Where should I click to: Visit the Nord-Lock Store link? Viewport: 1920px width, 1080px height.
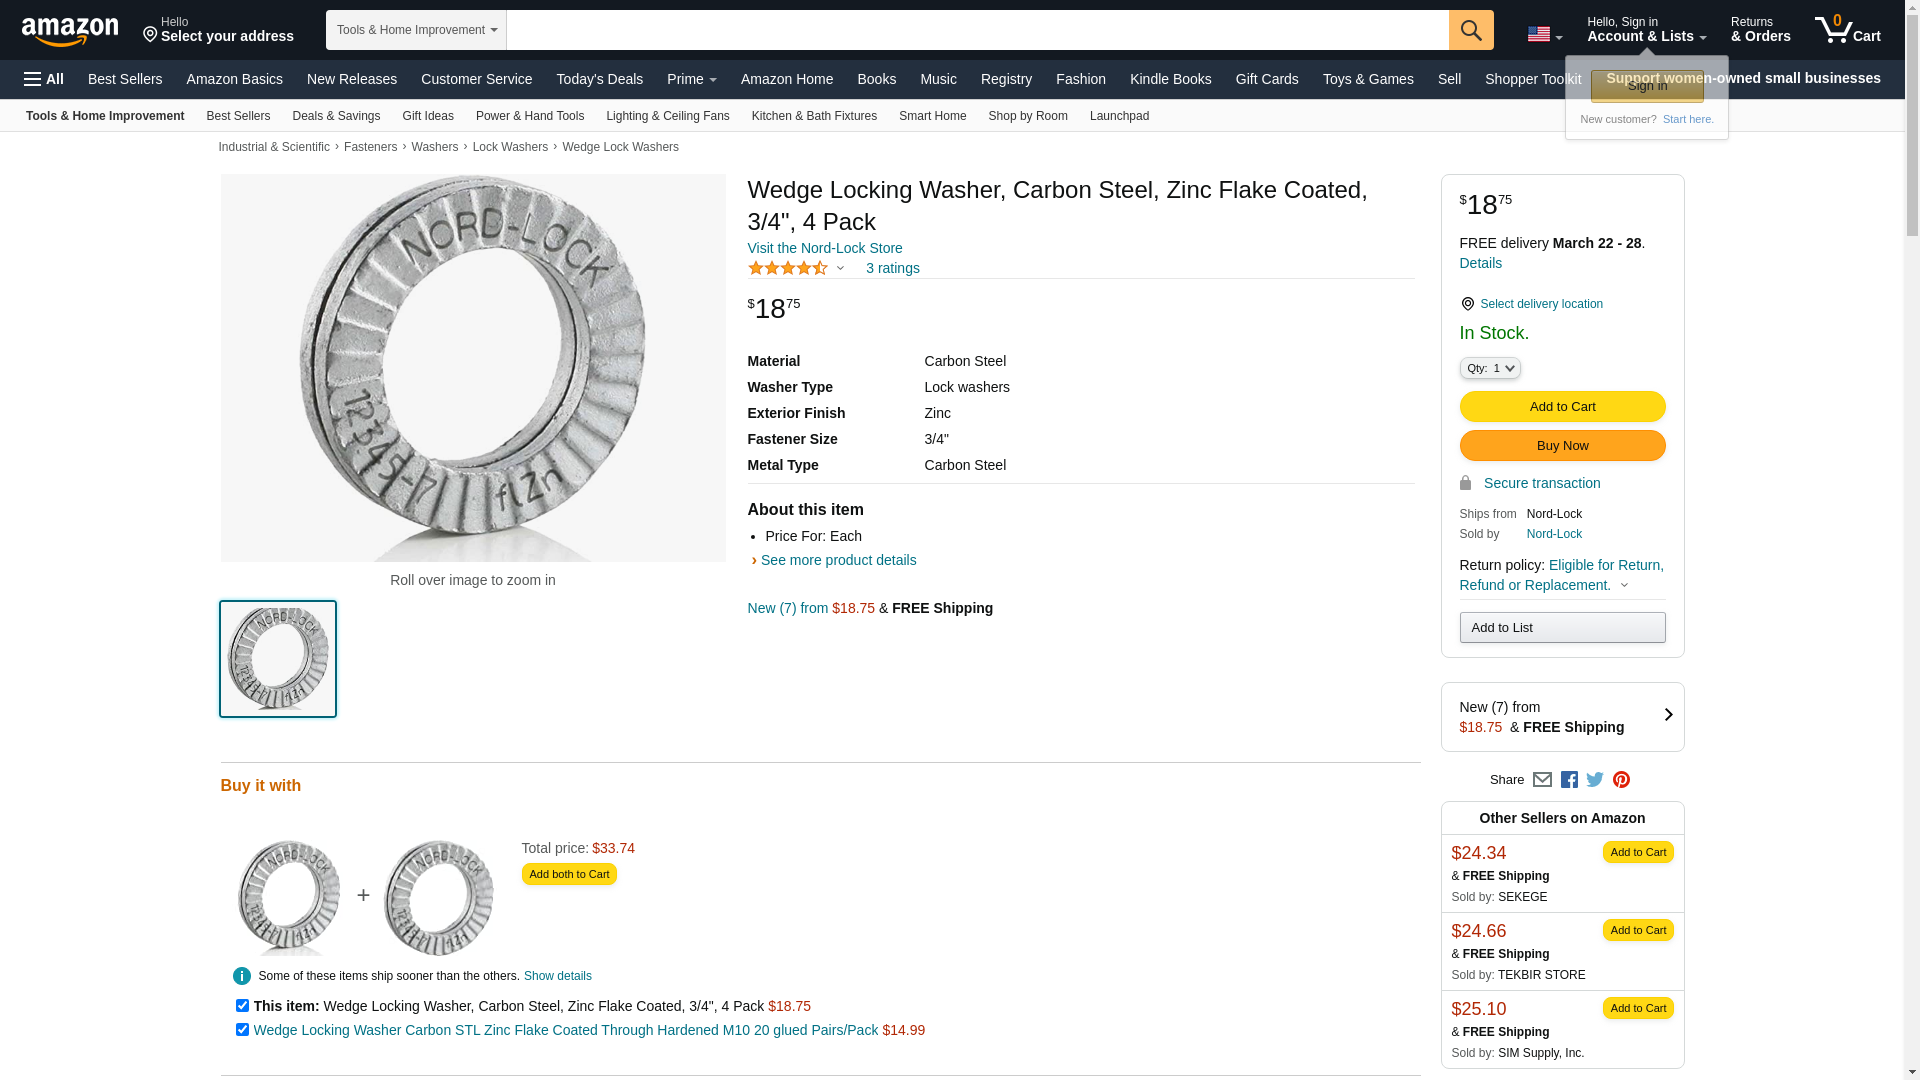[824, 248]
